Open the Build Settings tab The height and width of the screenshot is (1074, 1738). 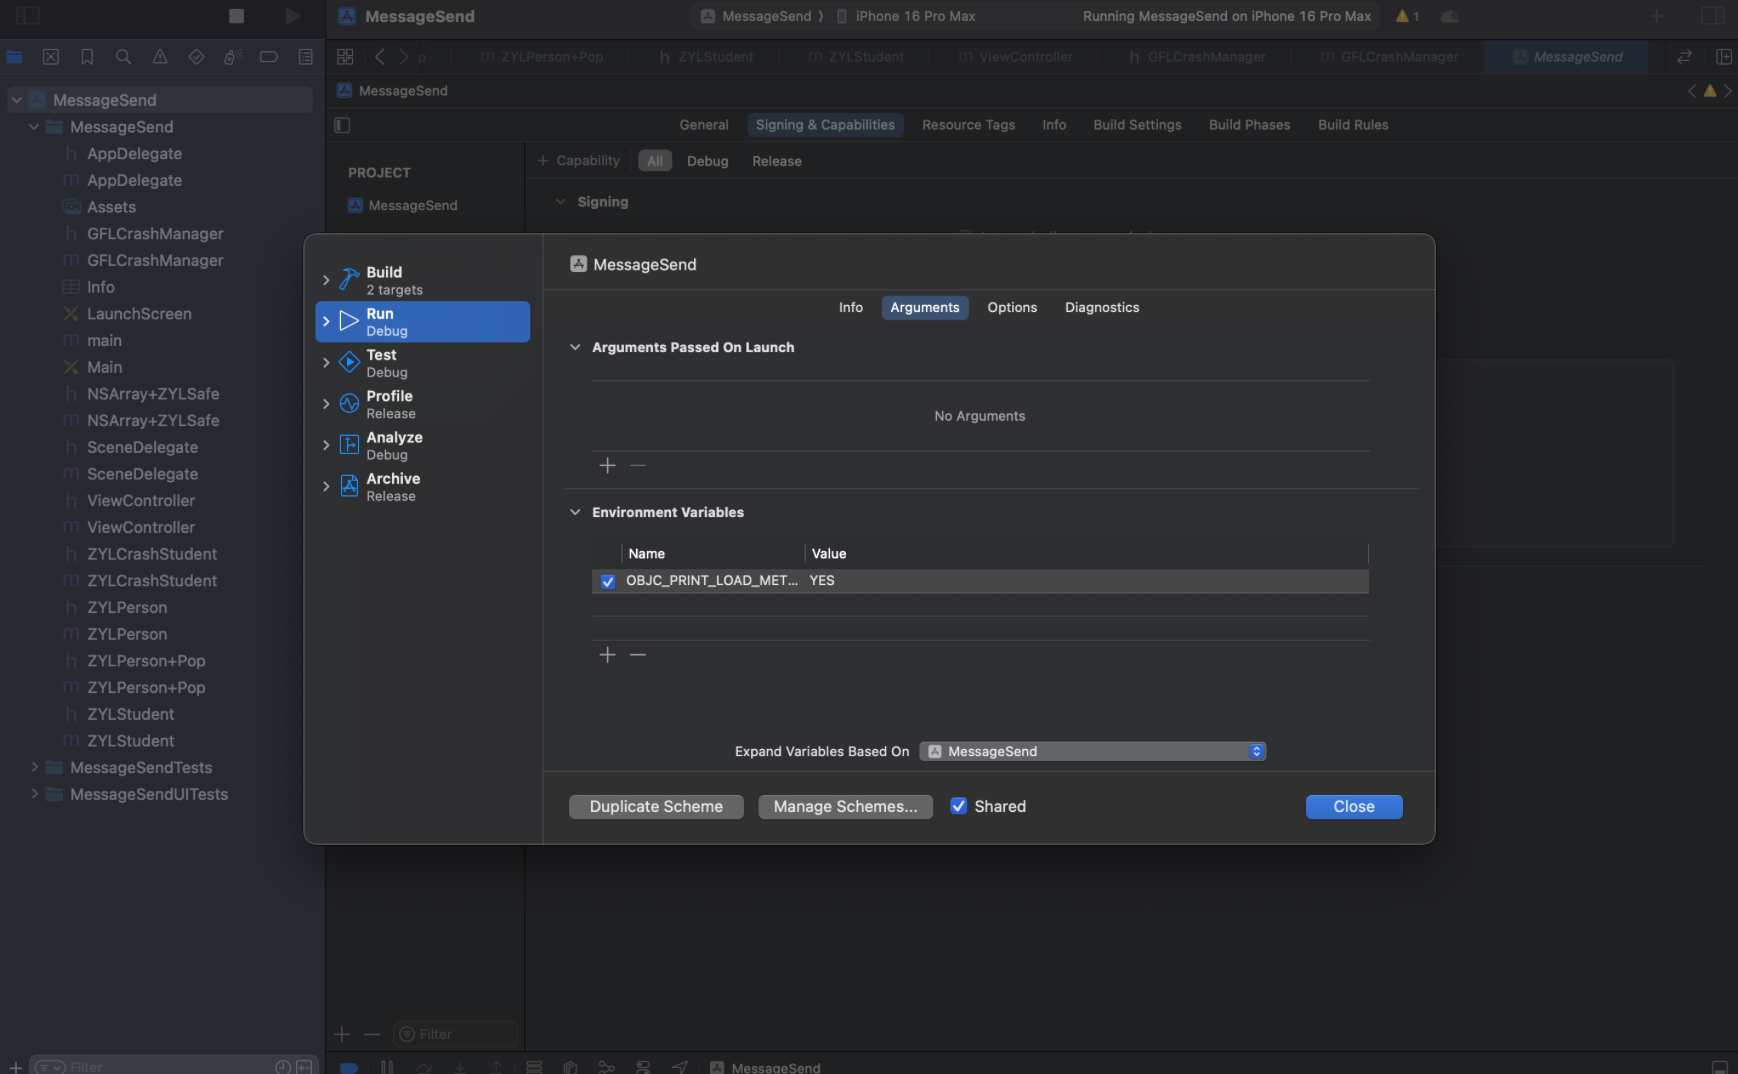(x=1137, y=125)
